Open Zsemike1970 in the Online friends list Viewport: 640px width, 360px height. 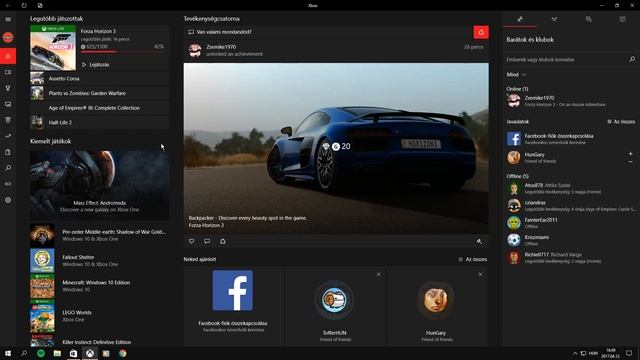[571, 101]
